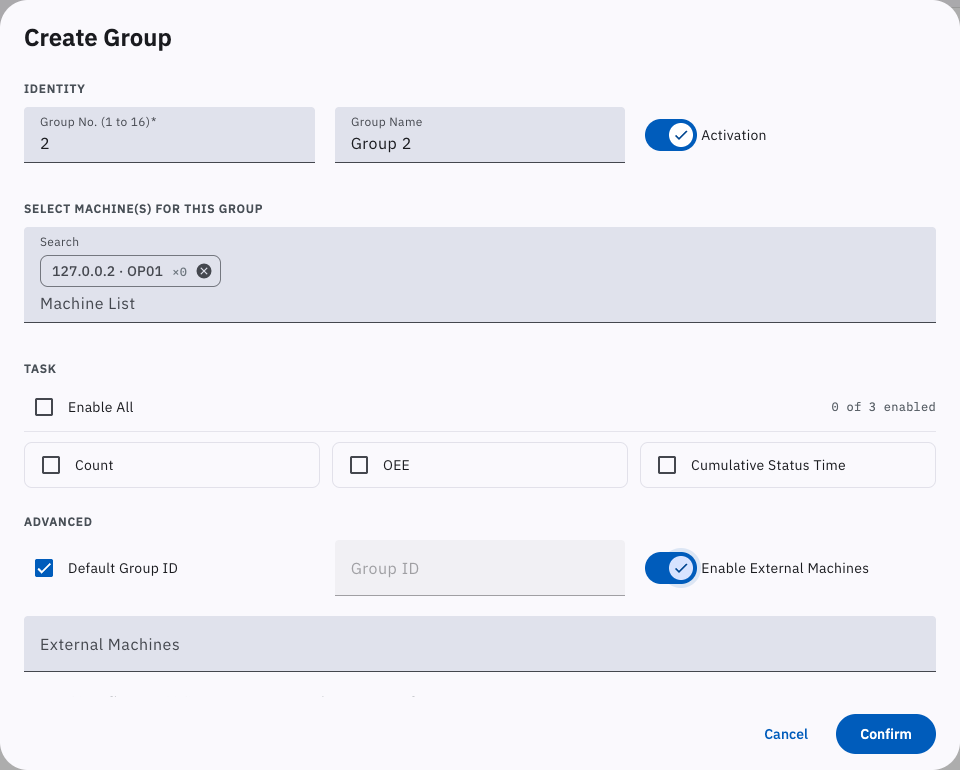Check Cumulative Status Time checkbox
This screenshot has height=770, width=960.
click(x=667, y=465)
